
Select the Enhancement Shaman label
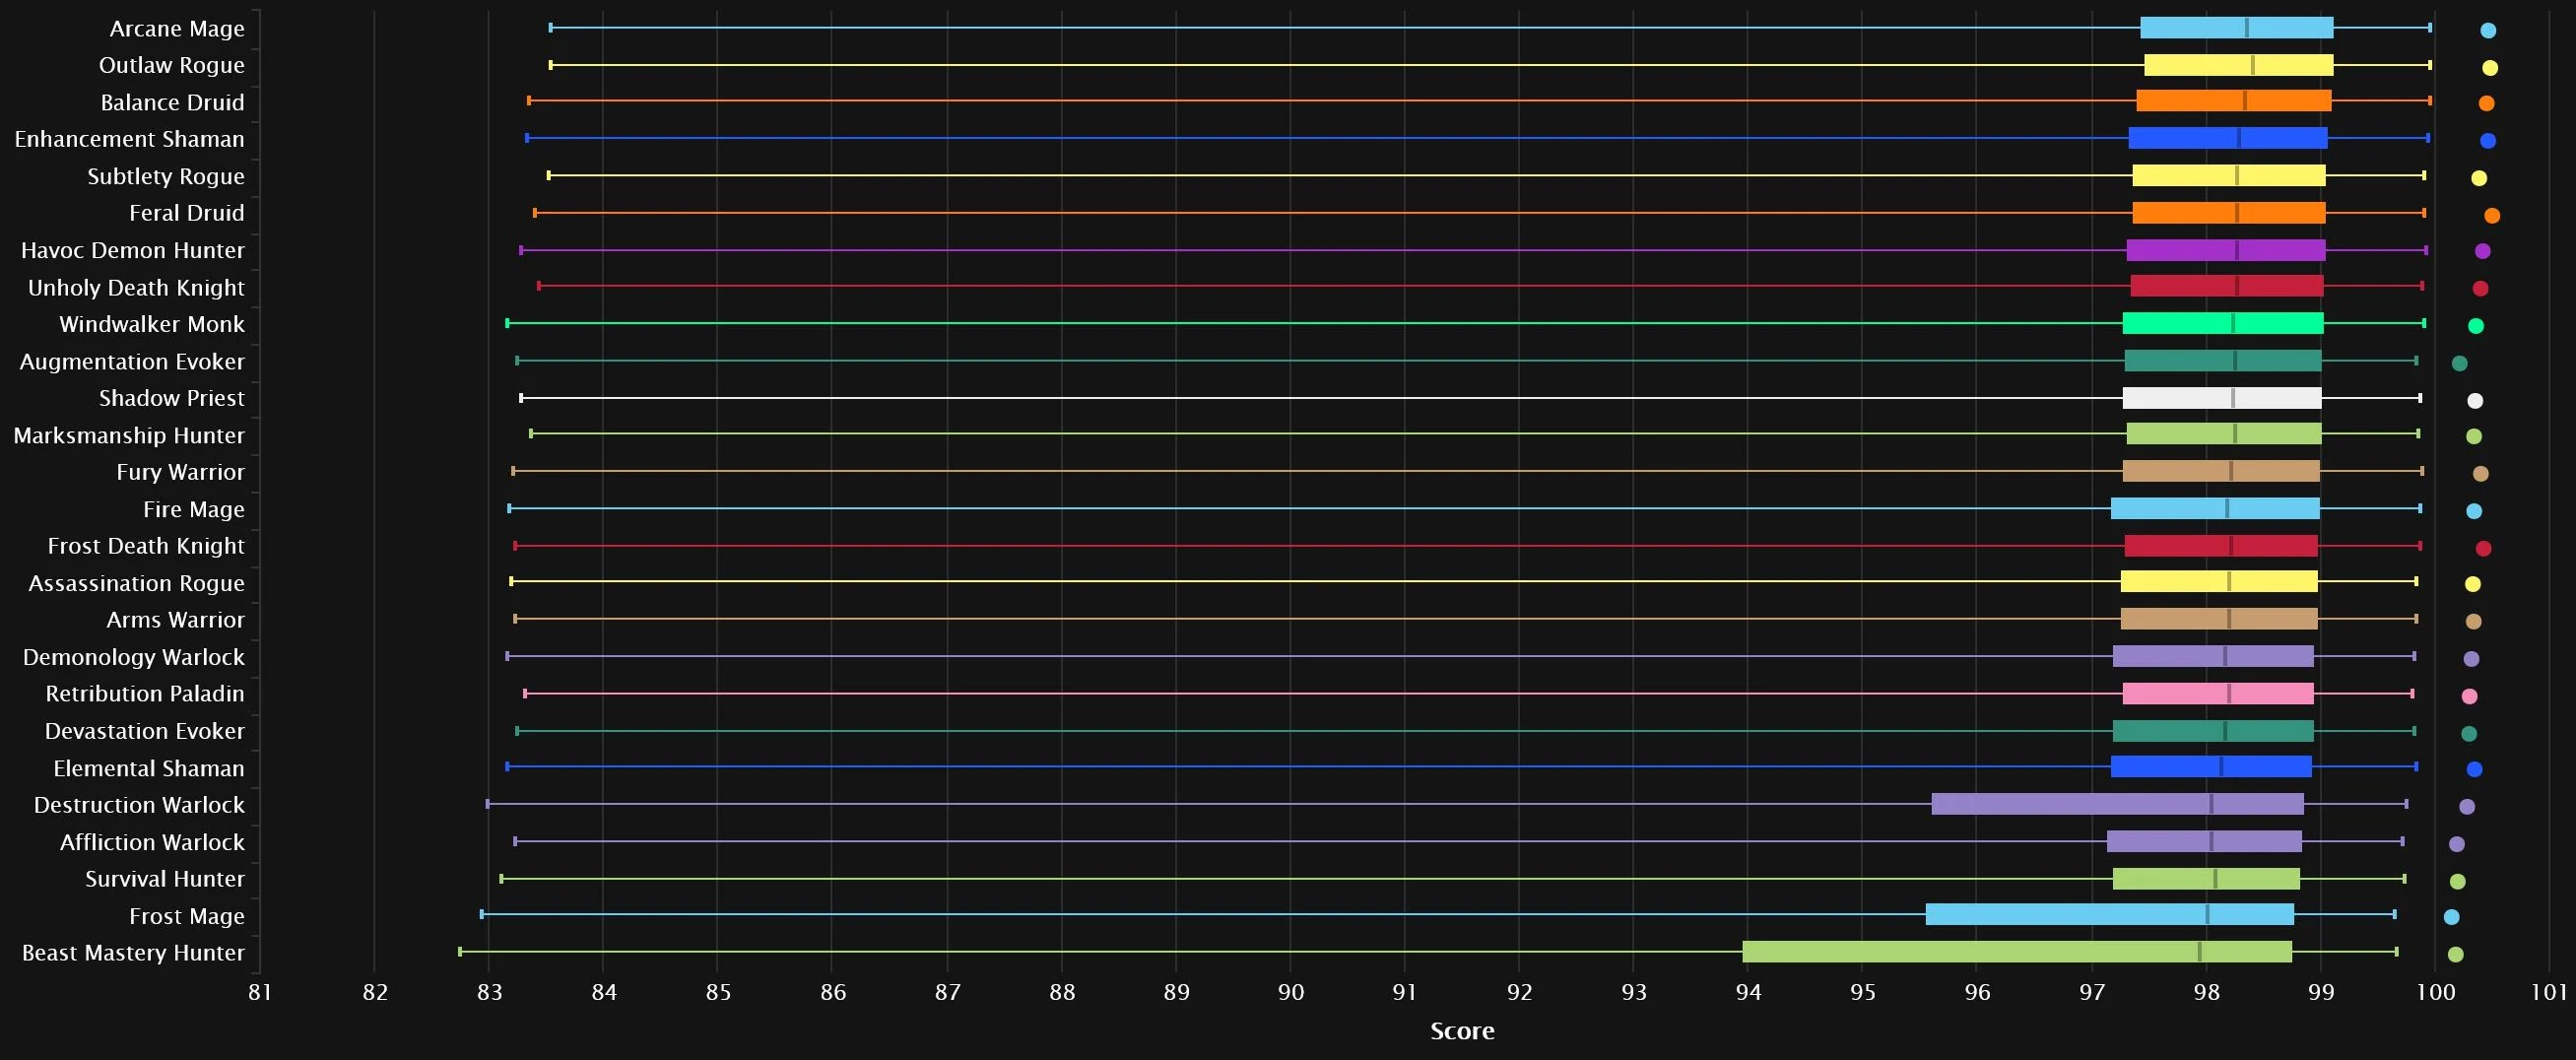click(x=130, y=140)
